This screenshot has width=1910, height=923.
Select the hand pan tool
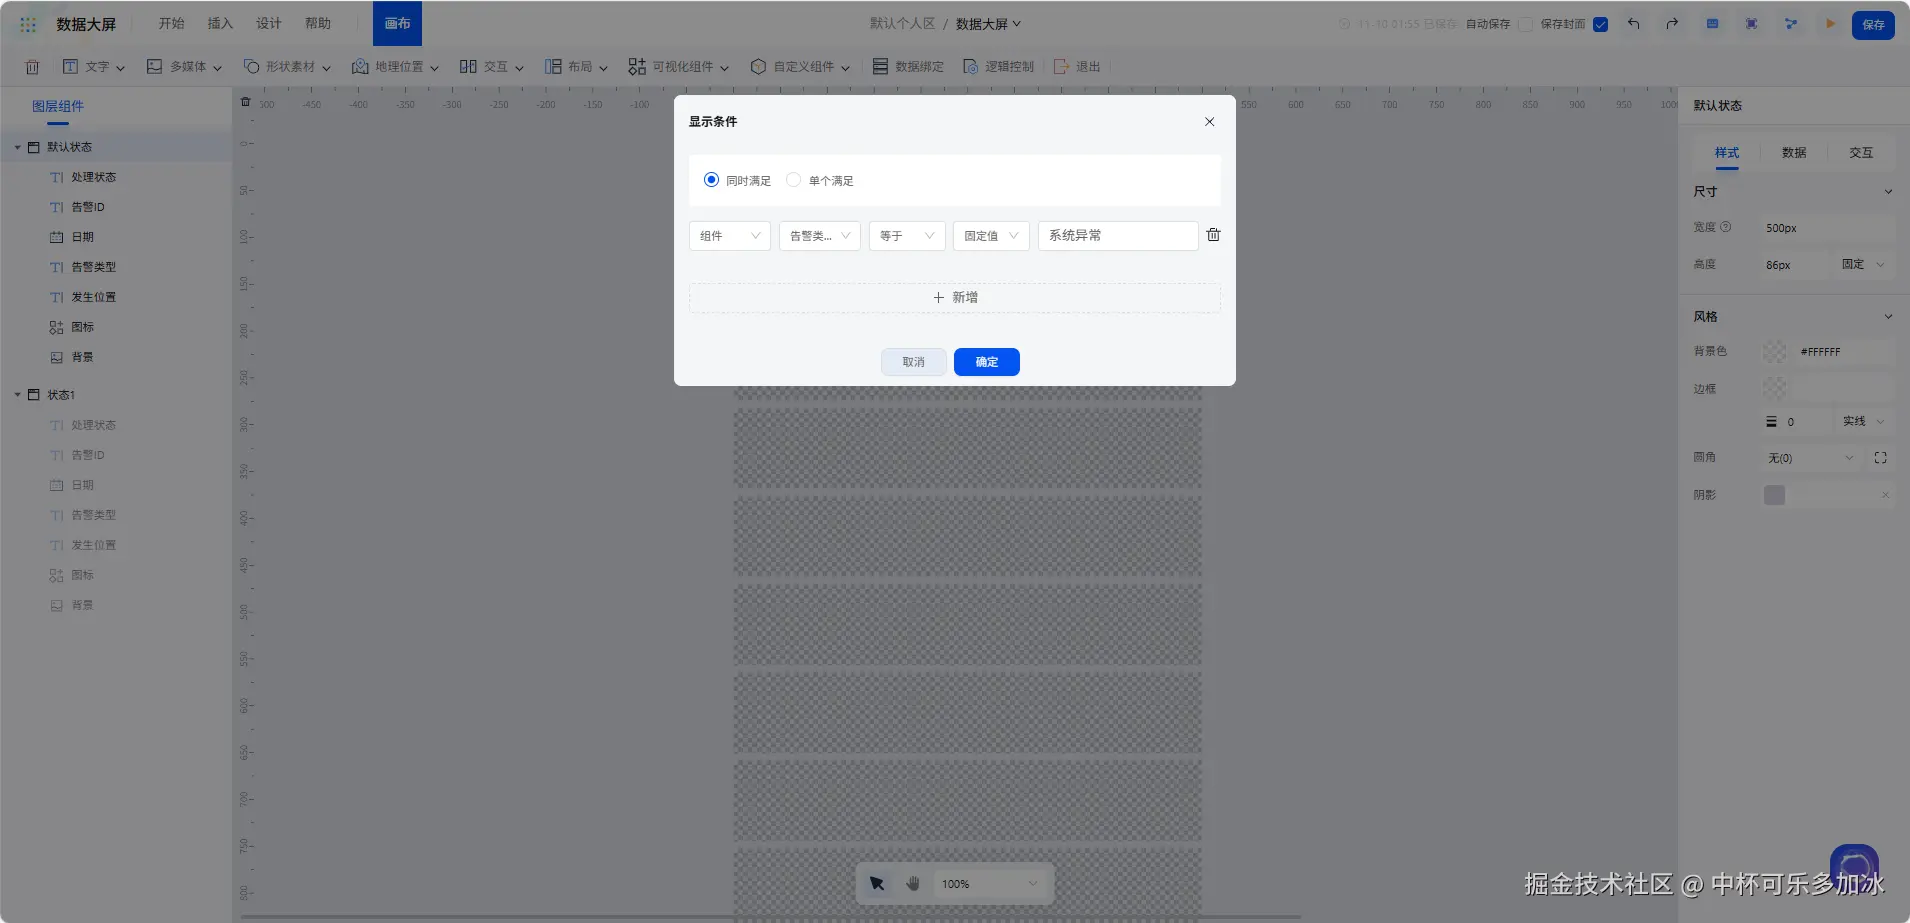(912, 884)
